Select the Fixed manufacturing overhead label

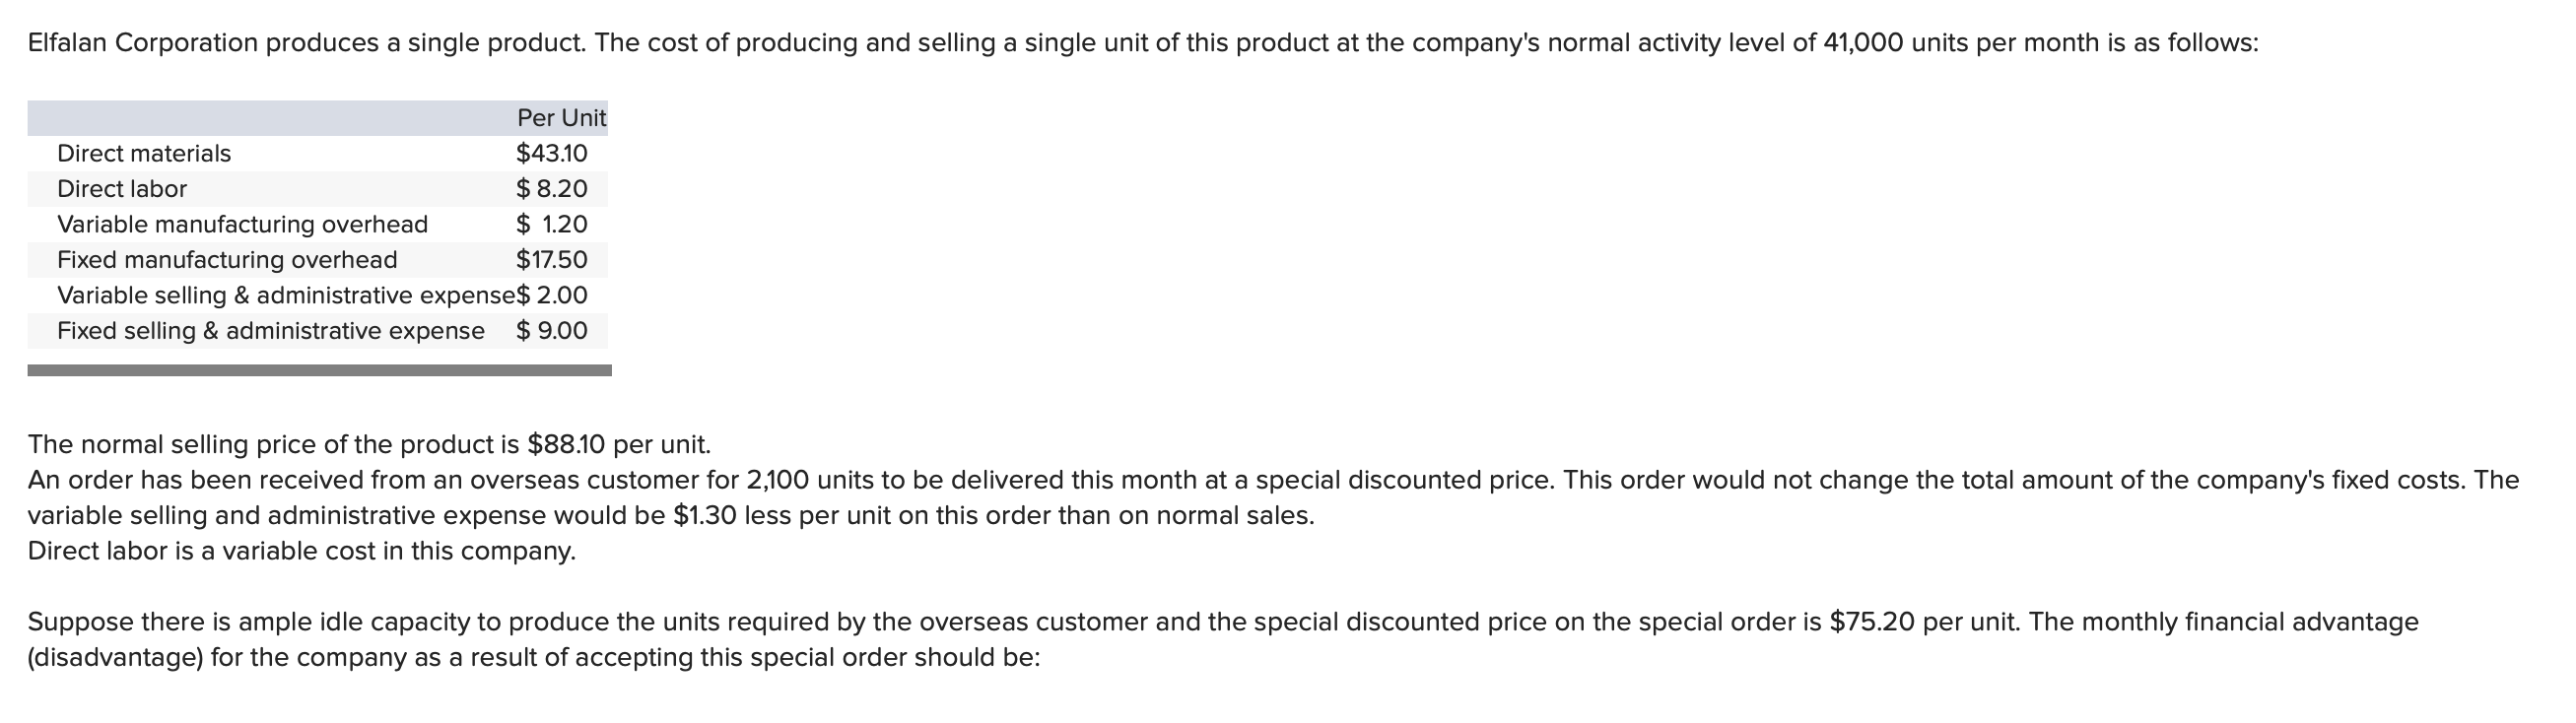click(227, 260)
